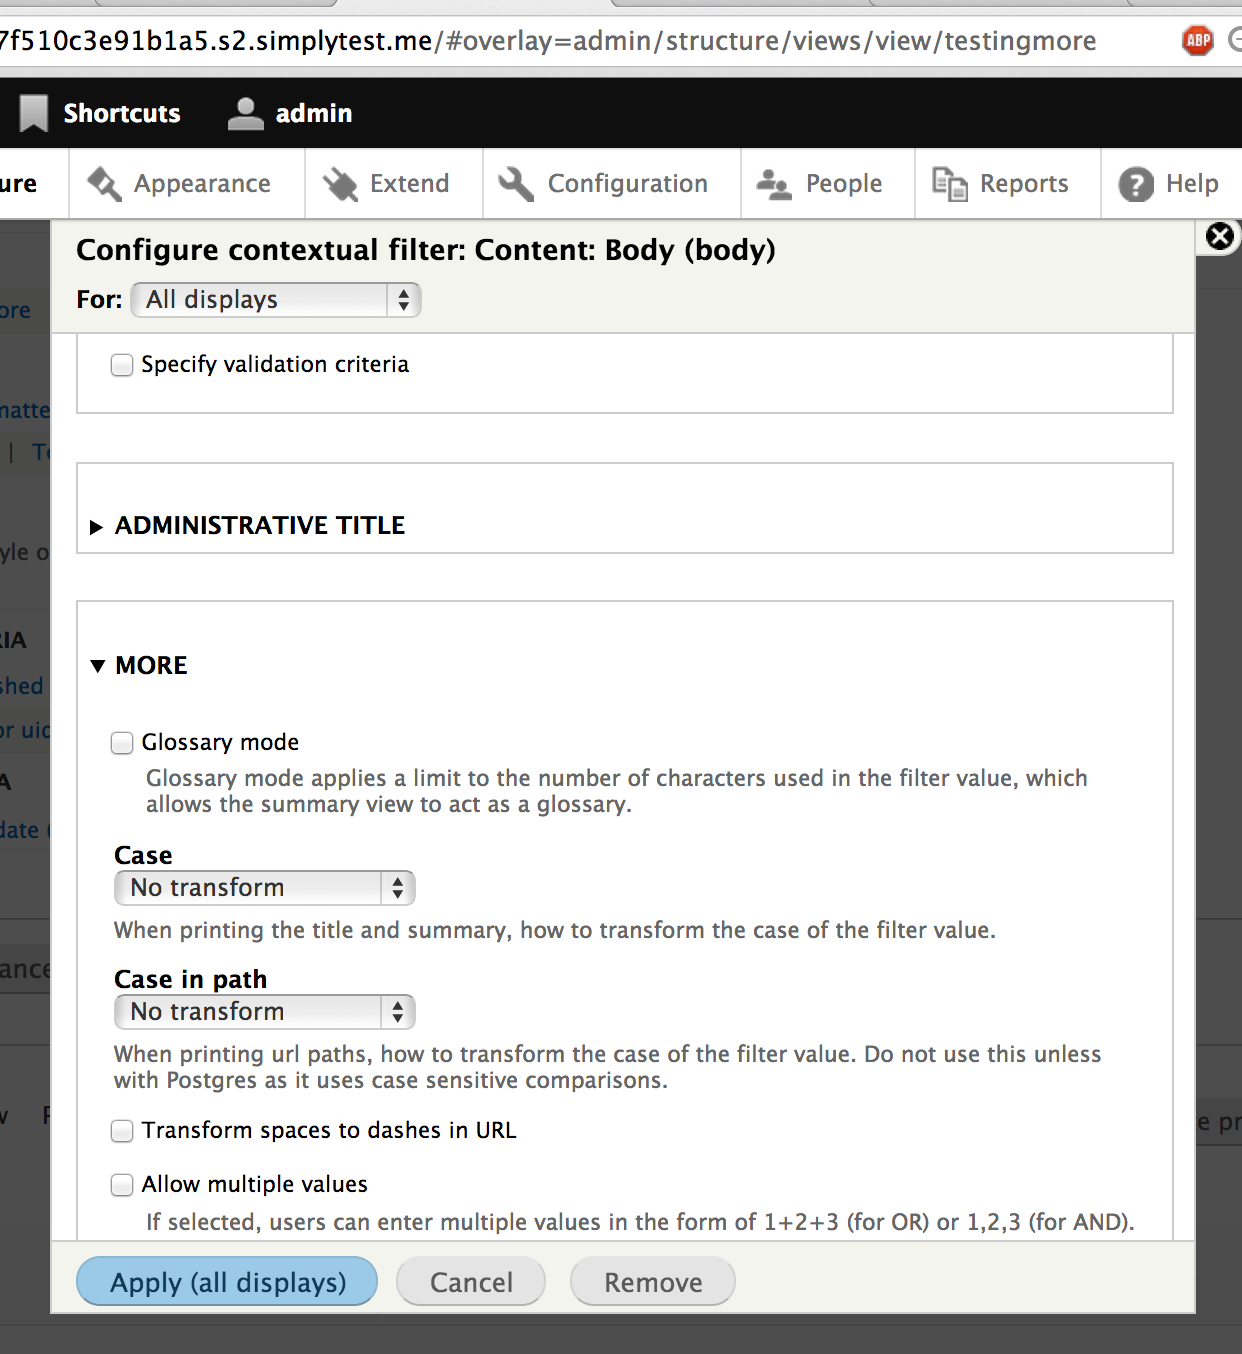Enable Specify validation criteria checkbox
The width and height of the screenshot is (1242, 1354).
(122, 365)
